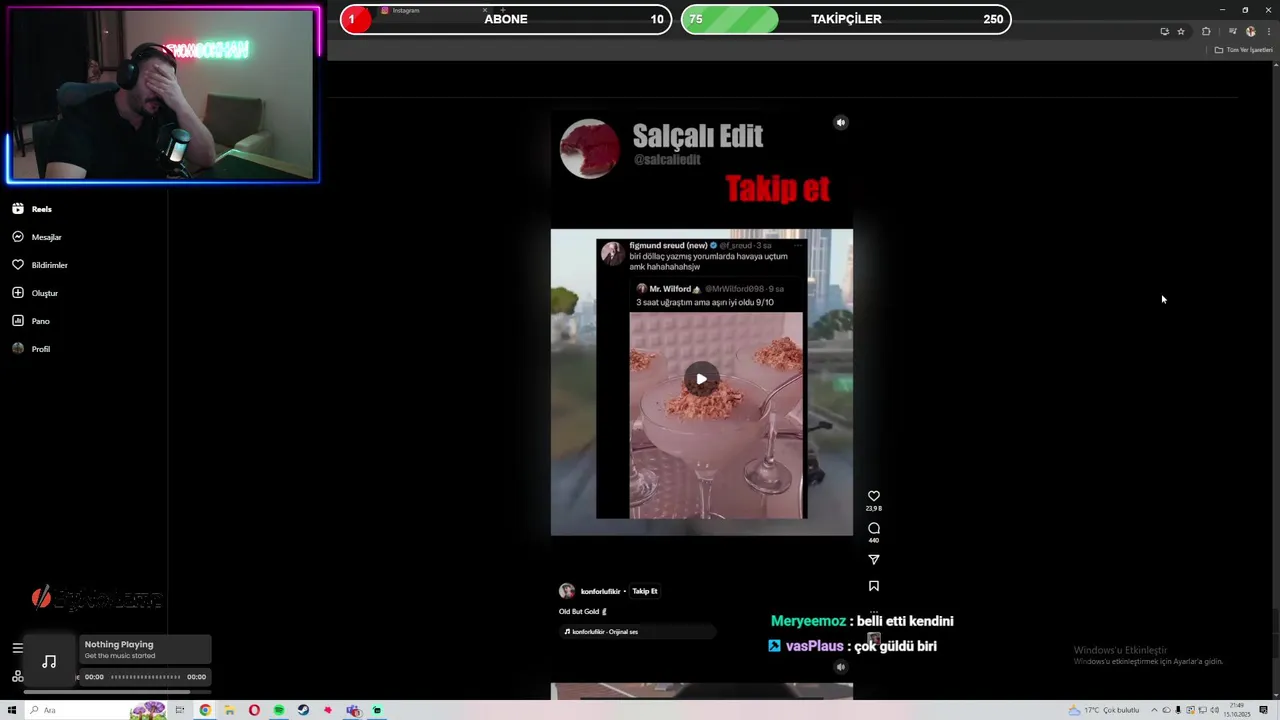Click the install app icon in address bar
Viewport: 1280px width, 720px height.
coord(1164,32)
